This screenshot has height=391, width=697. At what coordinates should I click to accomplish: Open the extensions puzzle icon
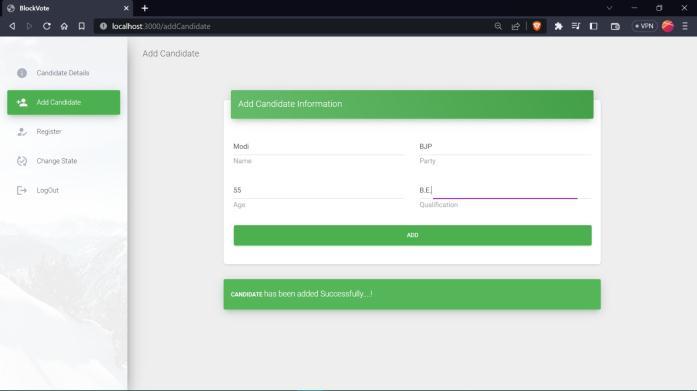click(x=558, y=26)
